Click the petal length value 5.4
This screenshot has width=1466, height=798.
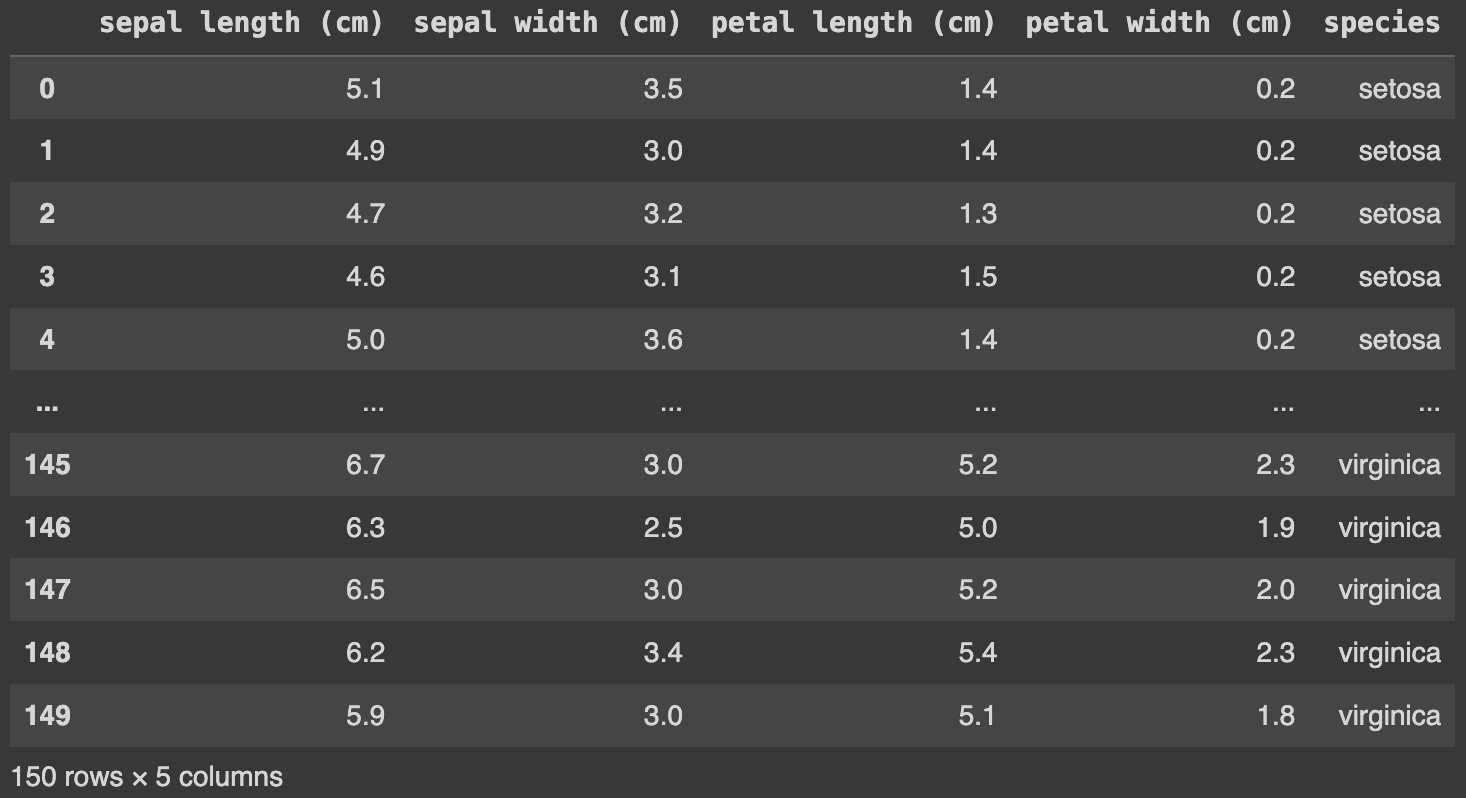tap(977, 653)
